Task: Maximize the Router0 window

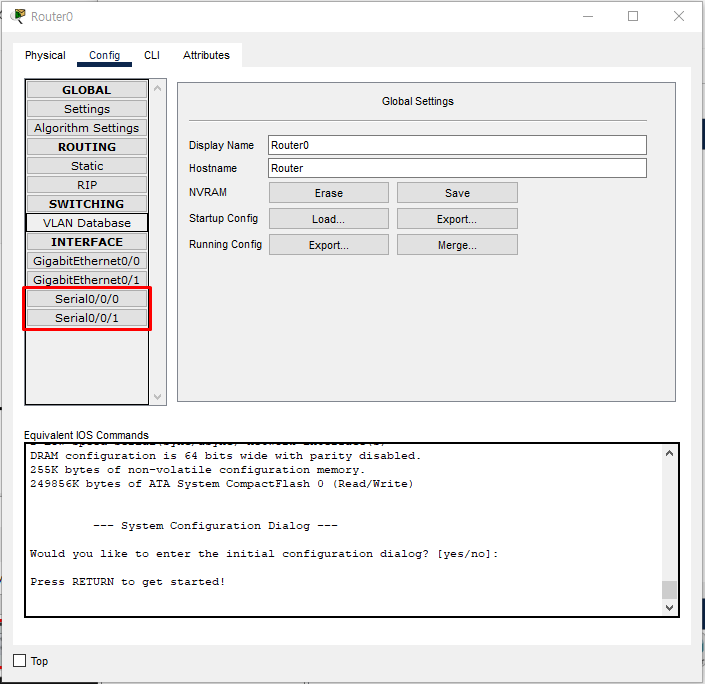Action: [x=633, y=16]
